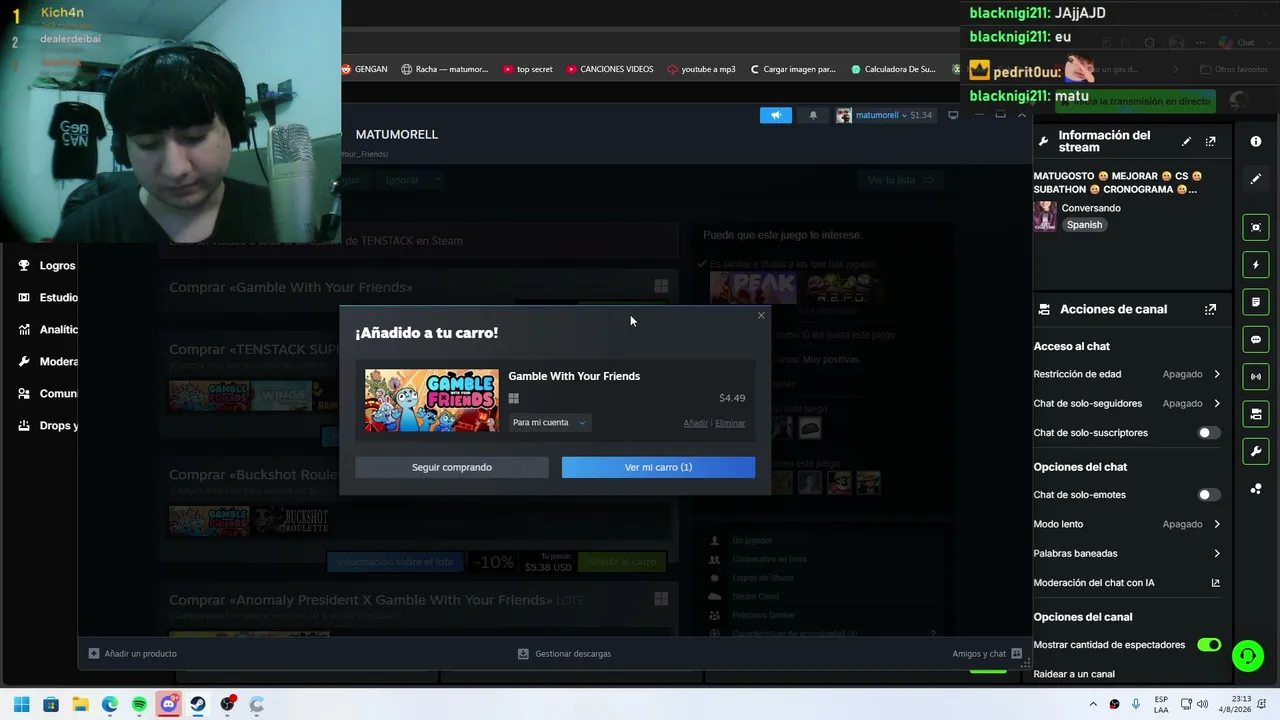
Task: Click chat bubble icon in right sidebar
Action: (x=1256, y=340)
